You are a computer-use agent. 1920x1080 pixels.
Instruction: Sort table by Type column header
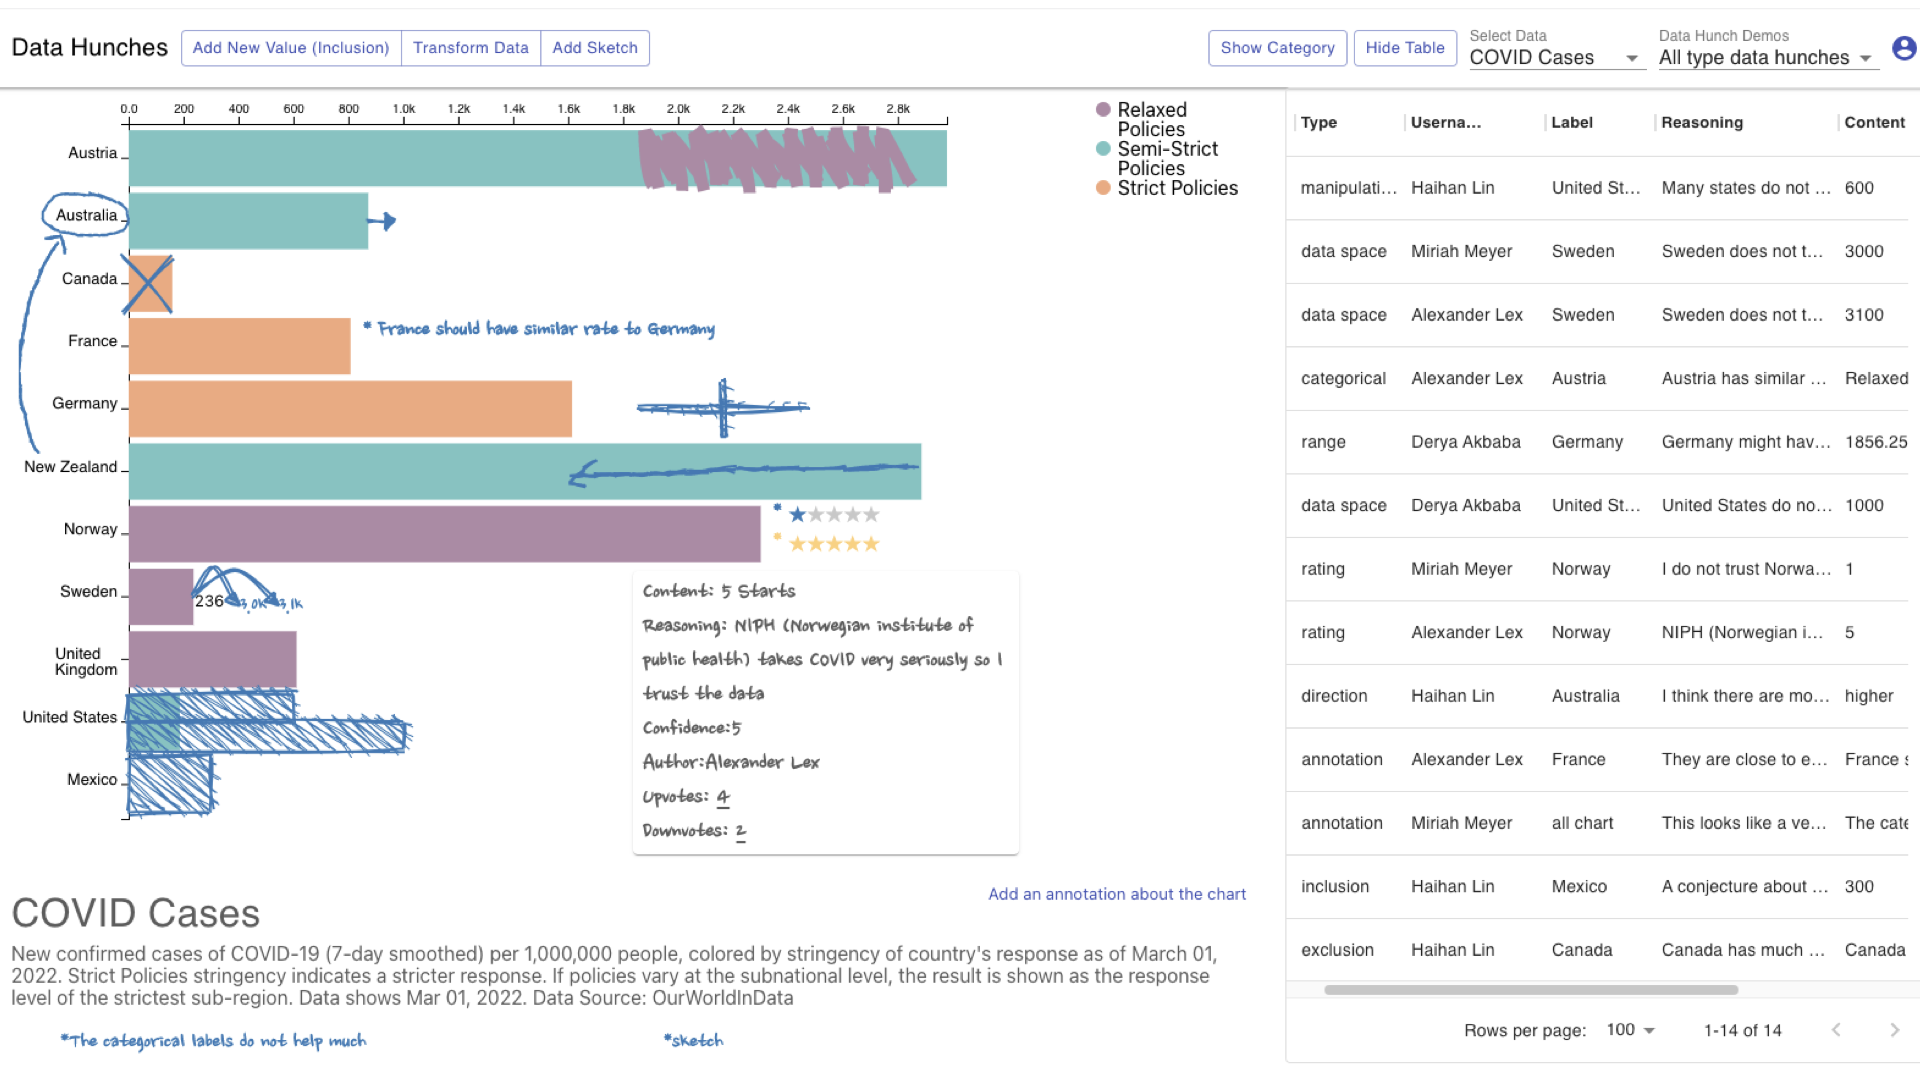tap(1319, 123)
